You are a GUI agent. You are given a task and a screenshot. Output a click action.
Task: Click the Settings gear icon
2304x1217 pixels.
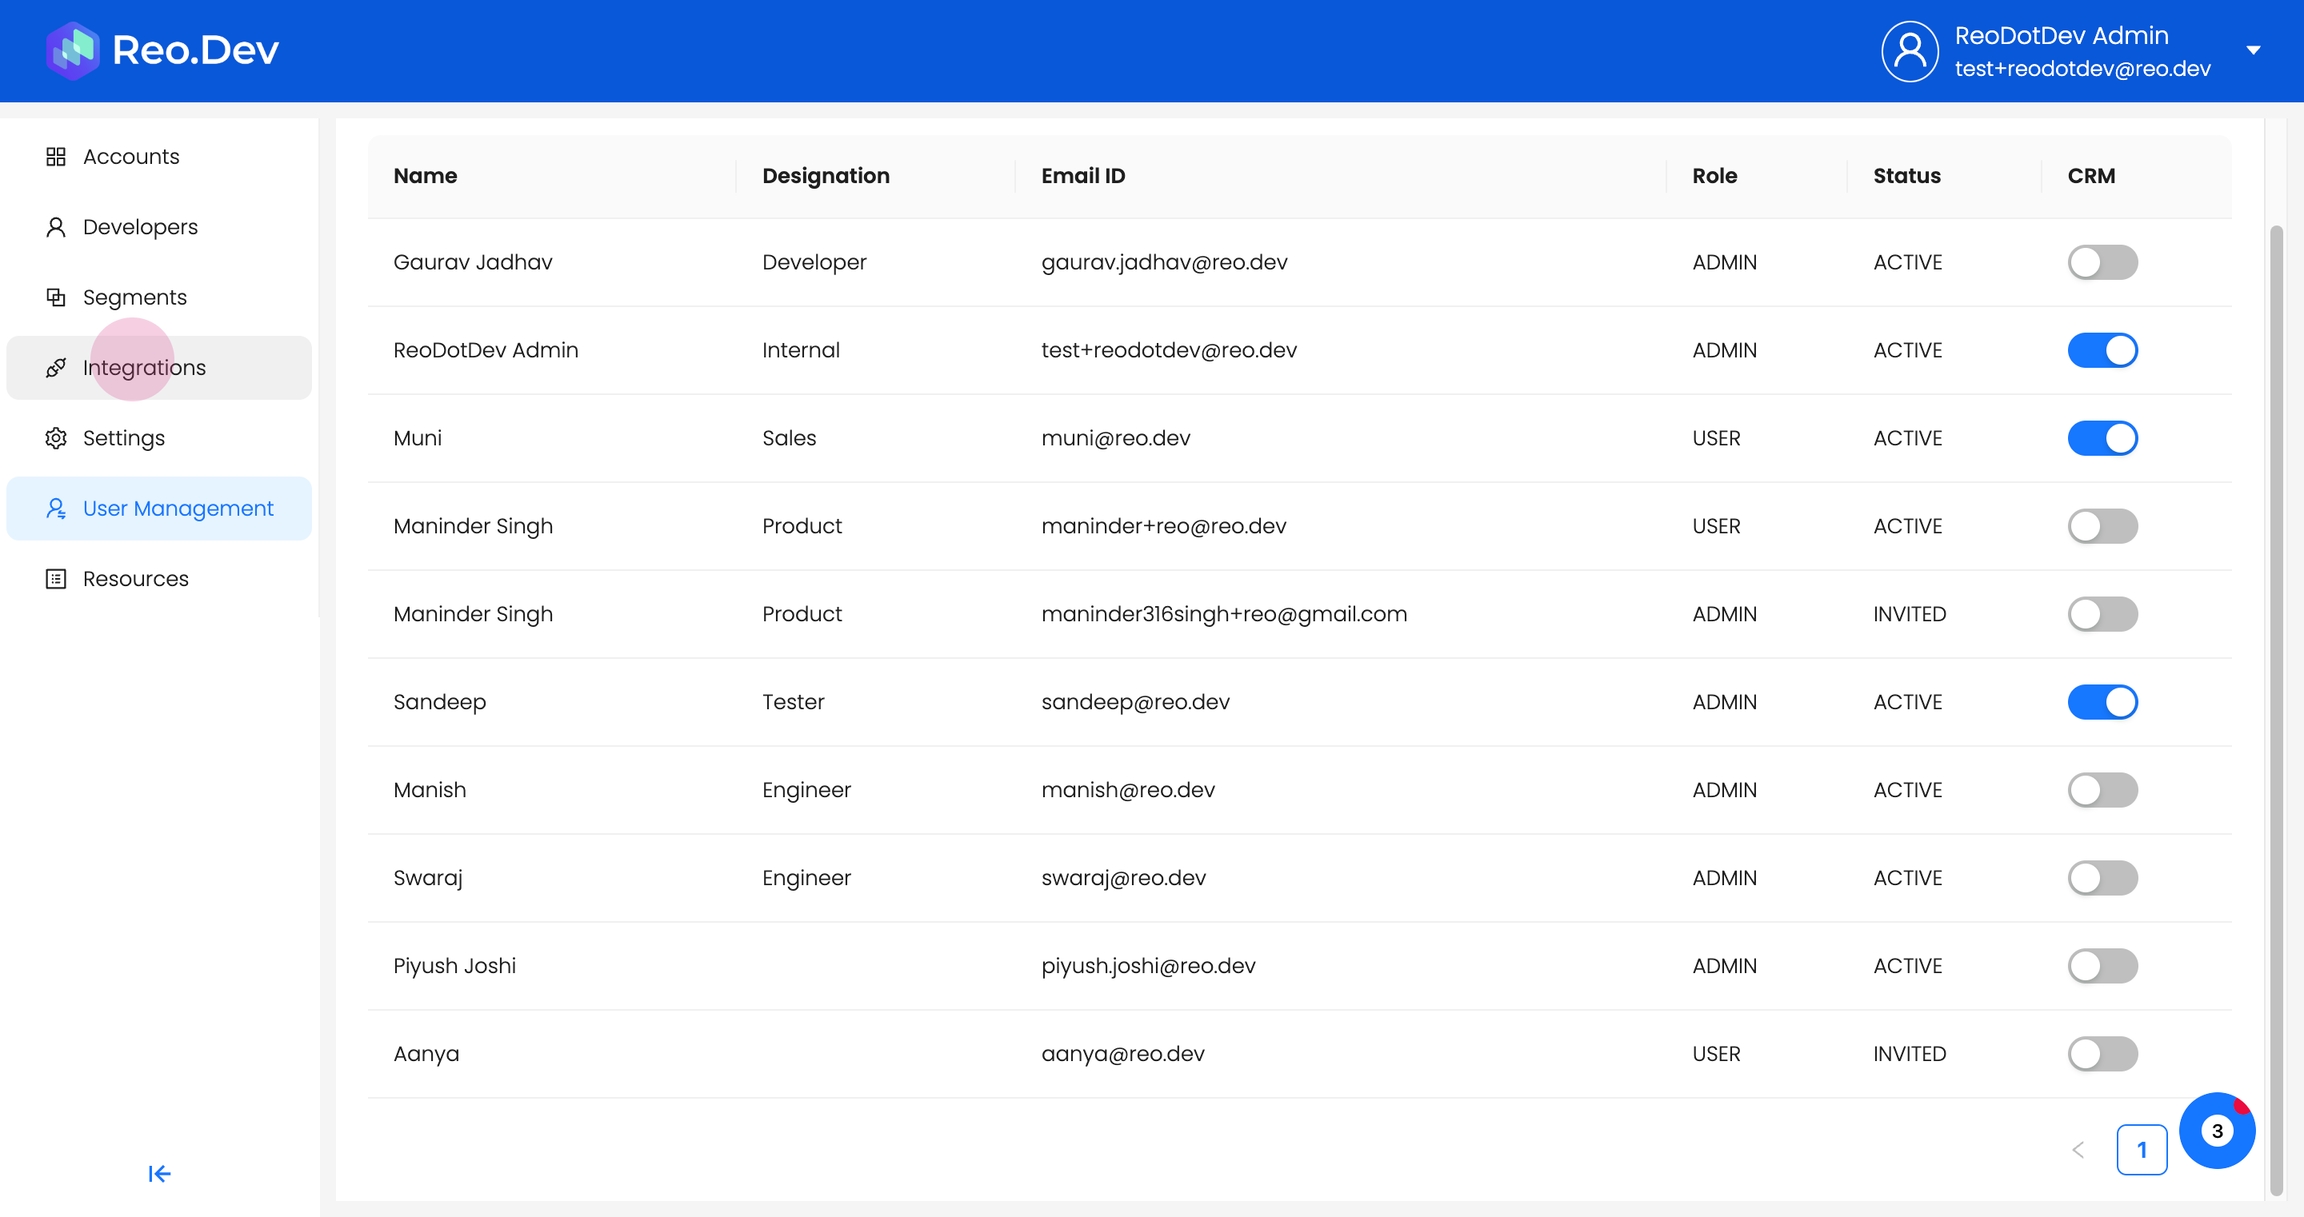point(56,438)
